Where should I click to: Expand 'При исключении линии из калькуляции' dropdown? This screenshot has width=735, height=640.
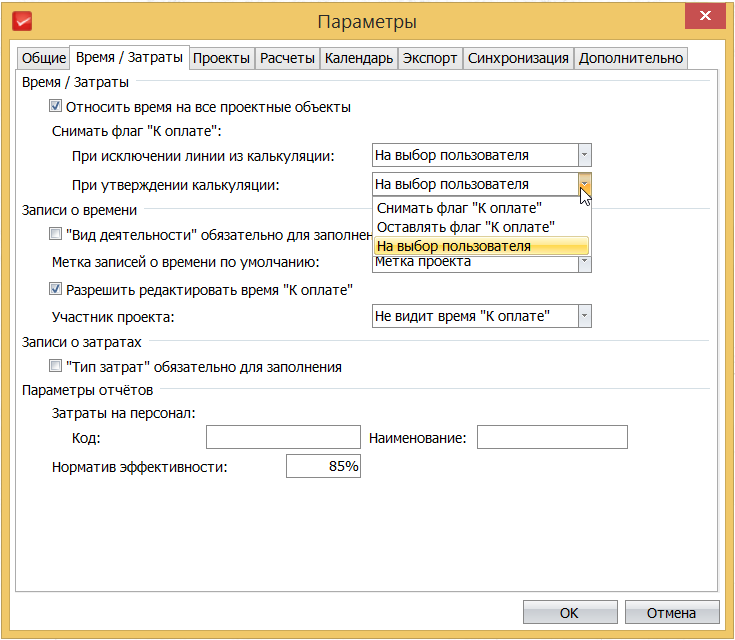[x=585, y=155]
